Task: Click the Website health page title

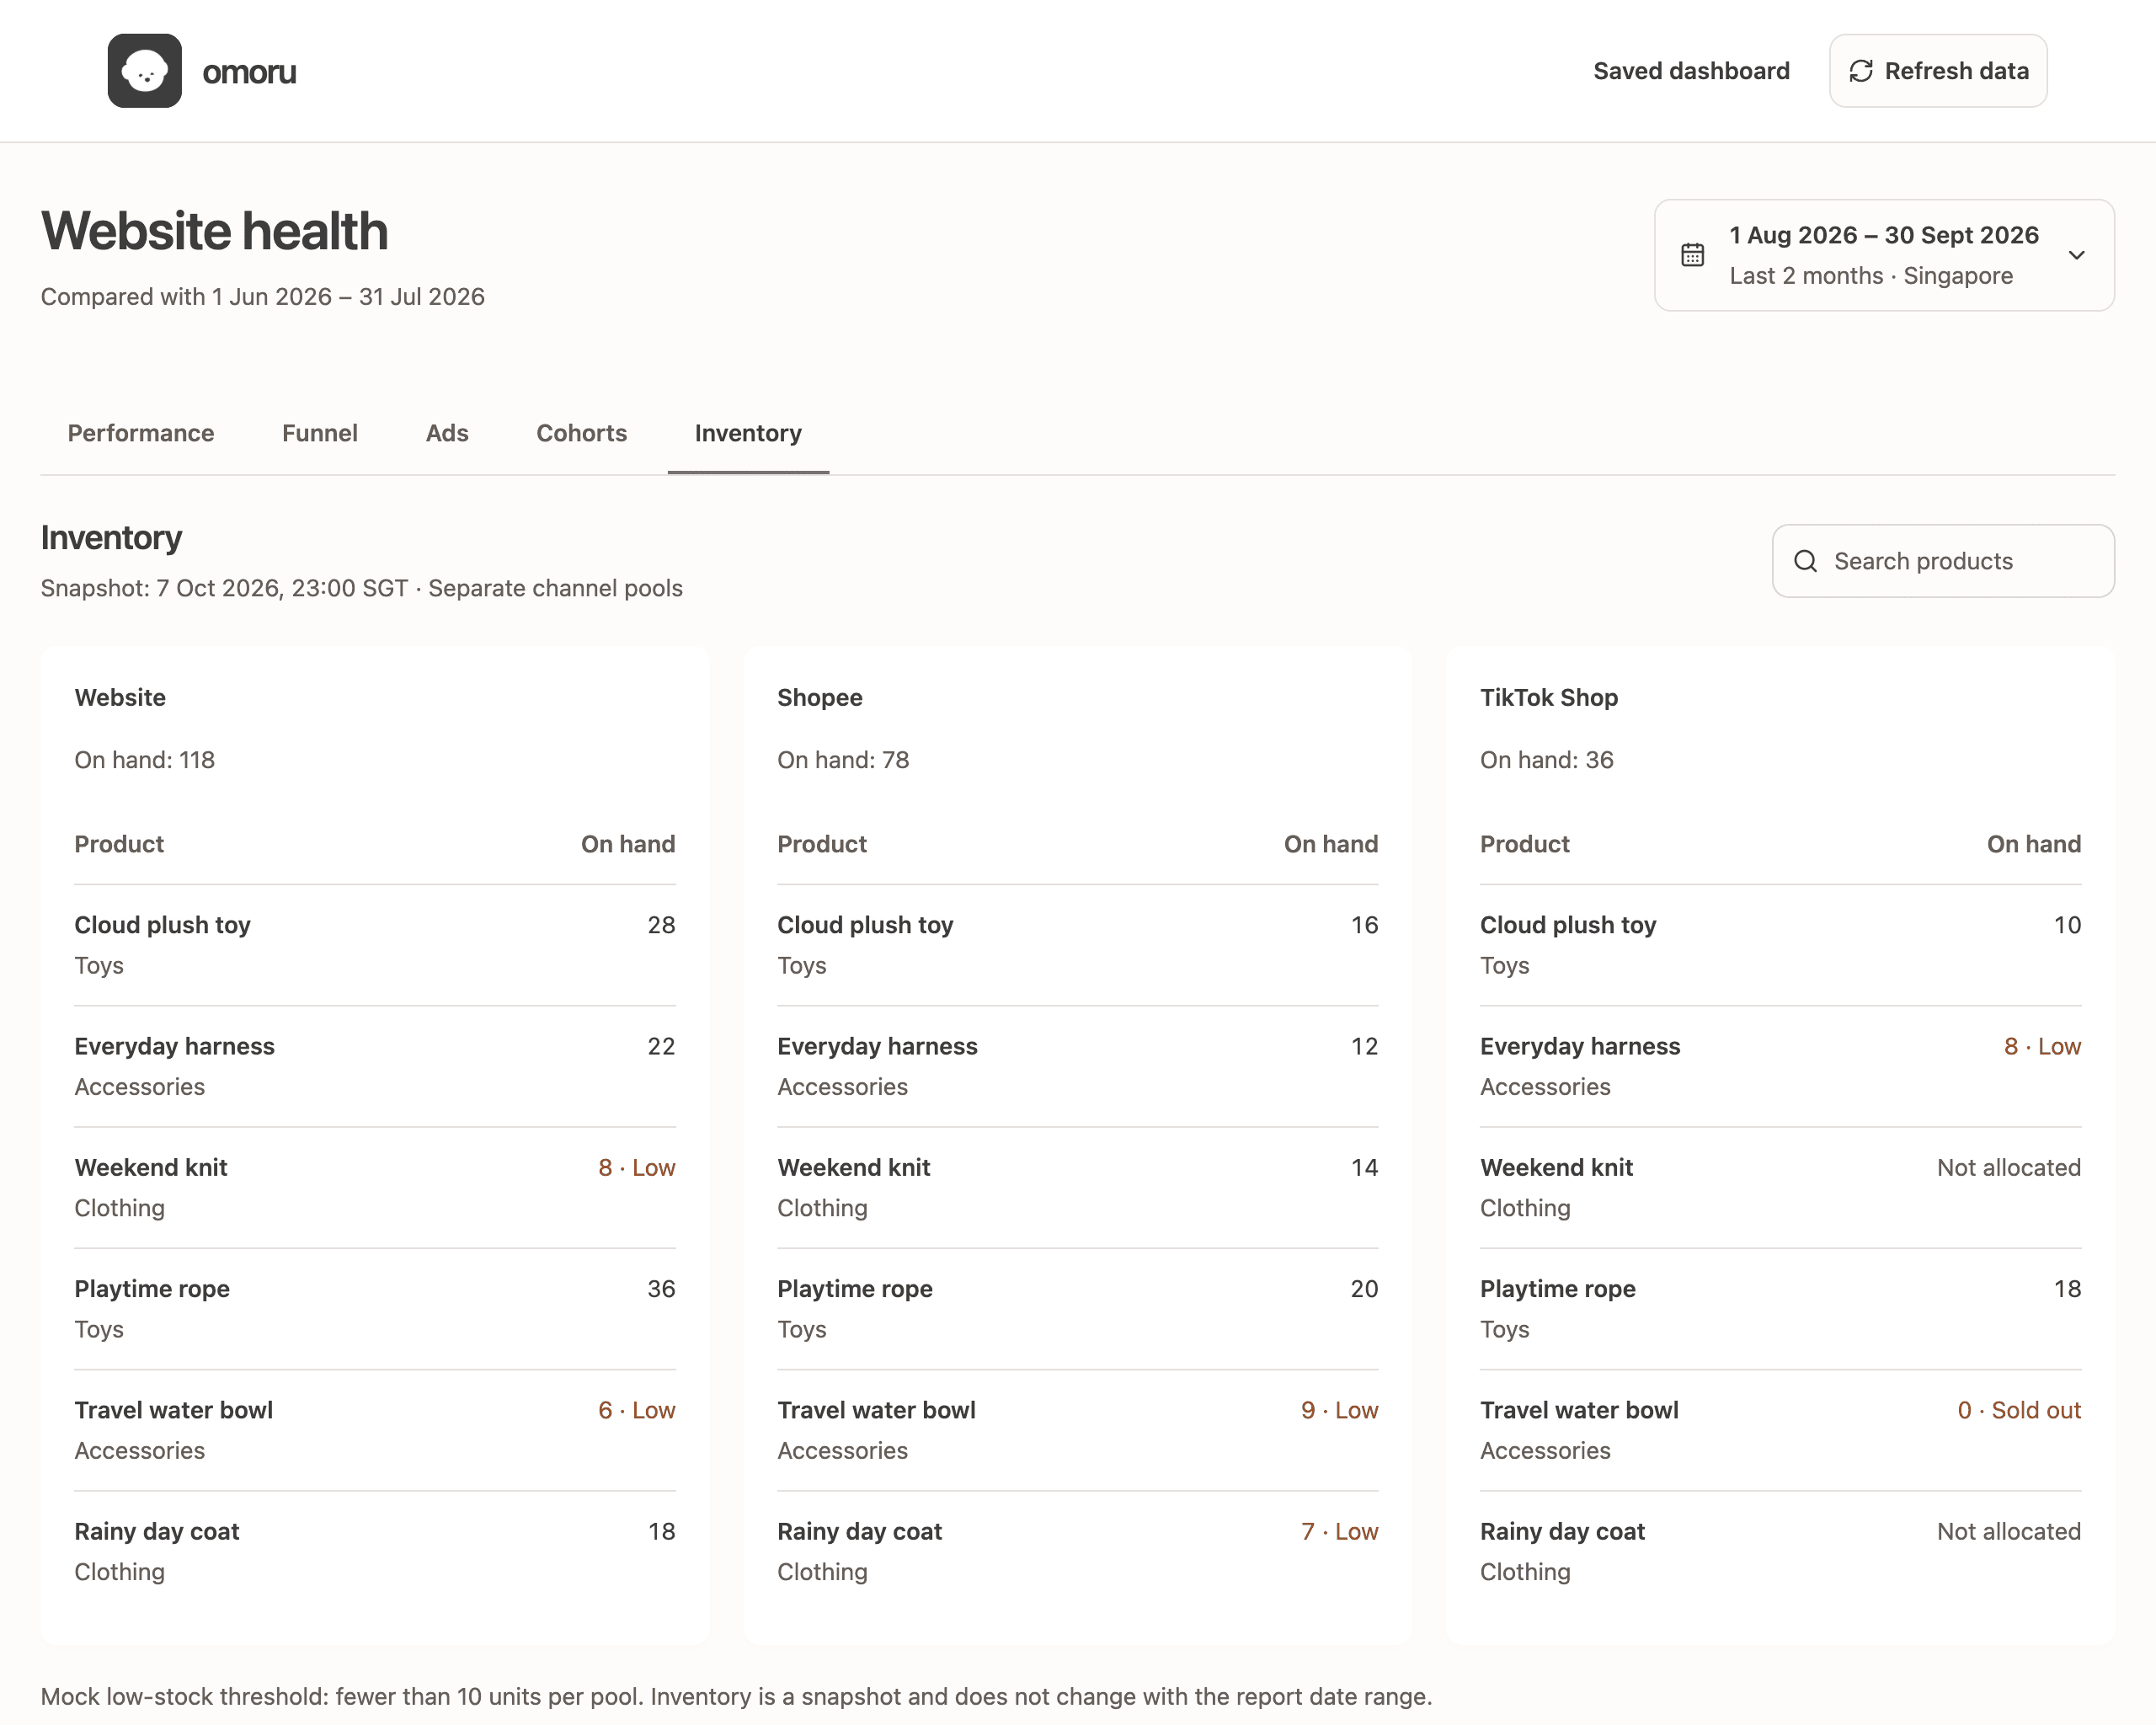Action: tap(214, 231)
